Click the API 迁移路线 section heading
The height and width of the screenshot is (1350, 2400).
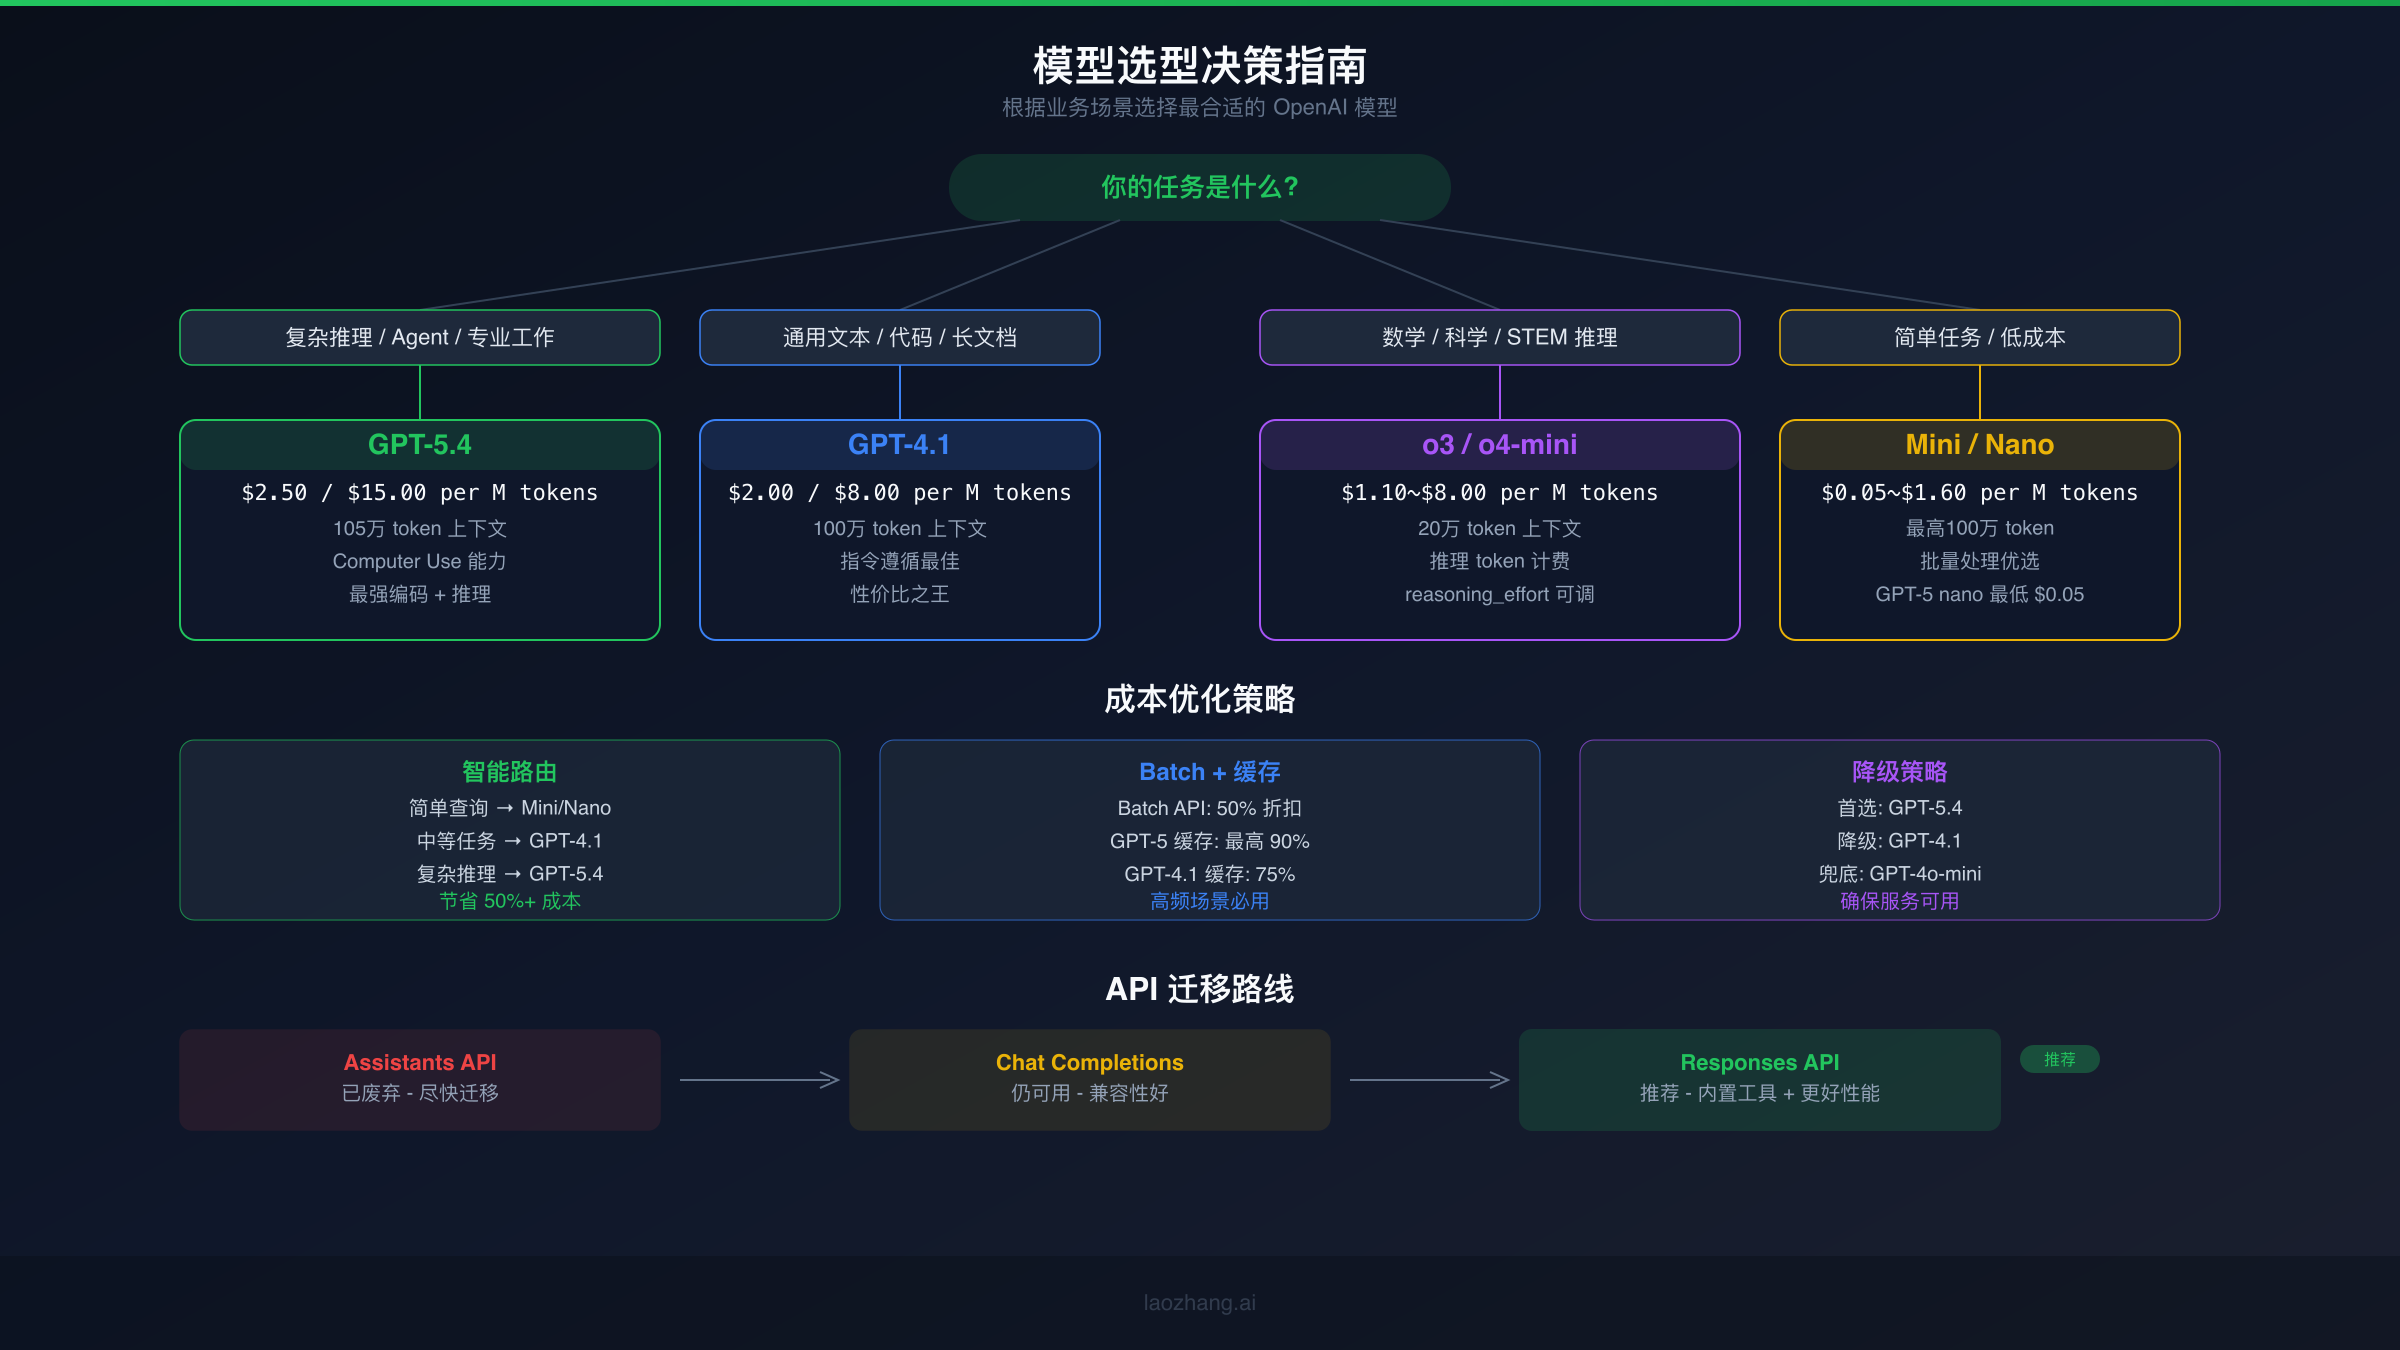coord(1199,988)
